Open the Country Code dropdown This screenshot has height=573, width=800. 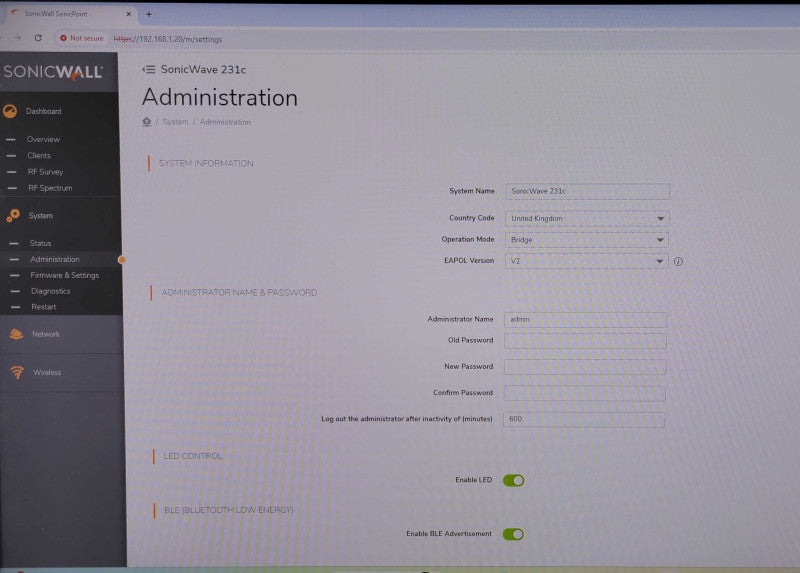point(587,218)
